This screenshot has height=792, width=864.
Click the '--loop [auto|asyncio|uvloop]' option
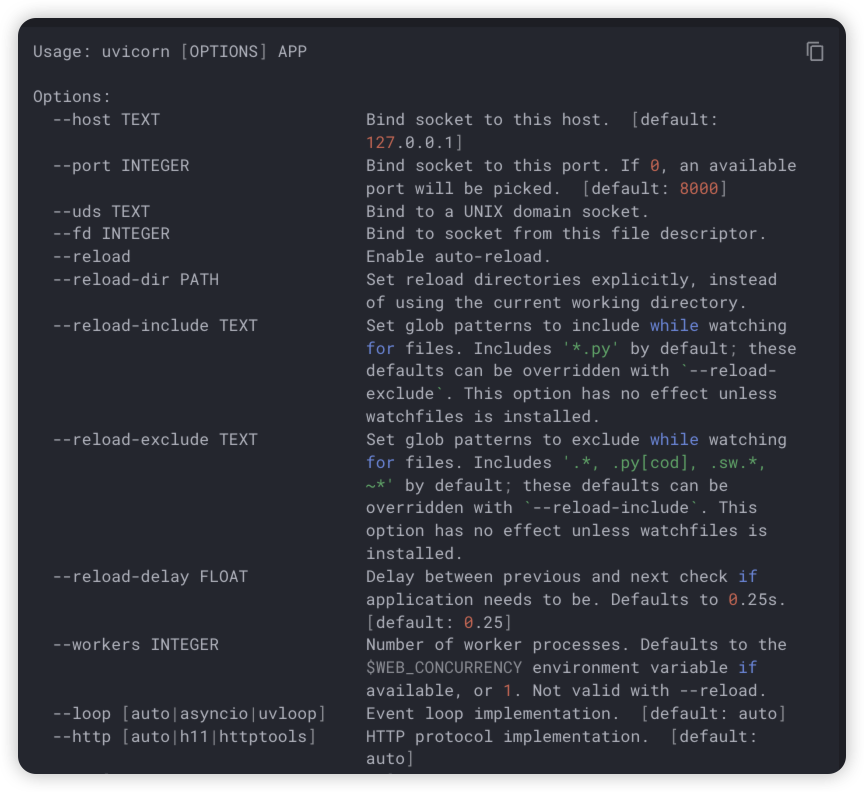pos(189,713)
